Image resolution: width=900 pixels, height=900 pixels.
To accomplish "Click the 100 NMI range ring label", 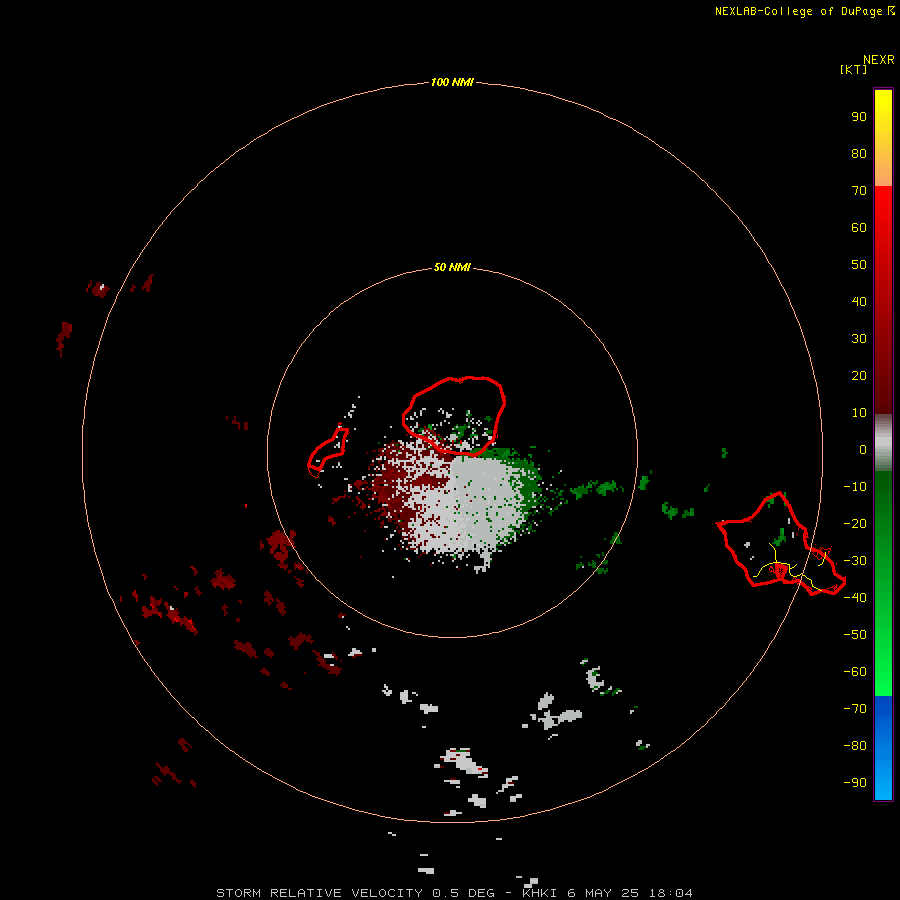I will click(452, 82).
